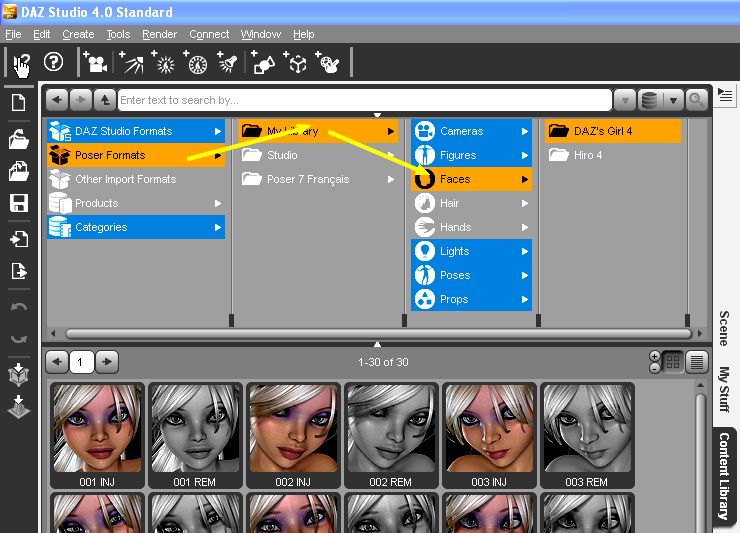Select the Poses folder
This screenshot has height=533, width=740.
[471, 275]
